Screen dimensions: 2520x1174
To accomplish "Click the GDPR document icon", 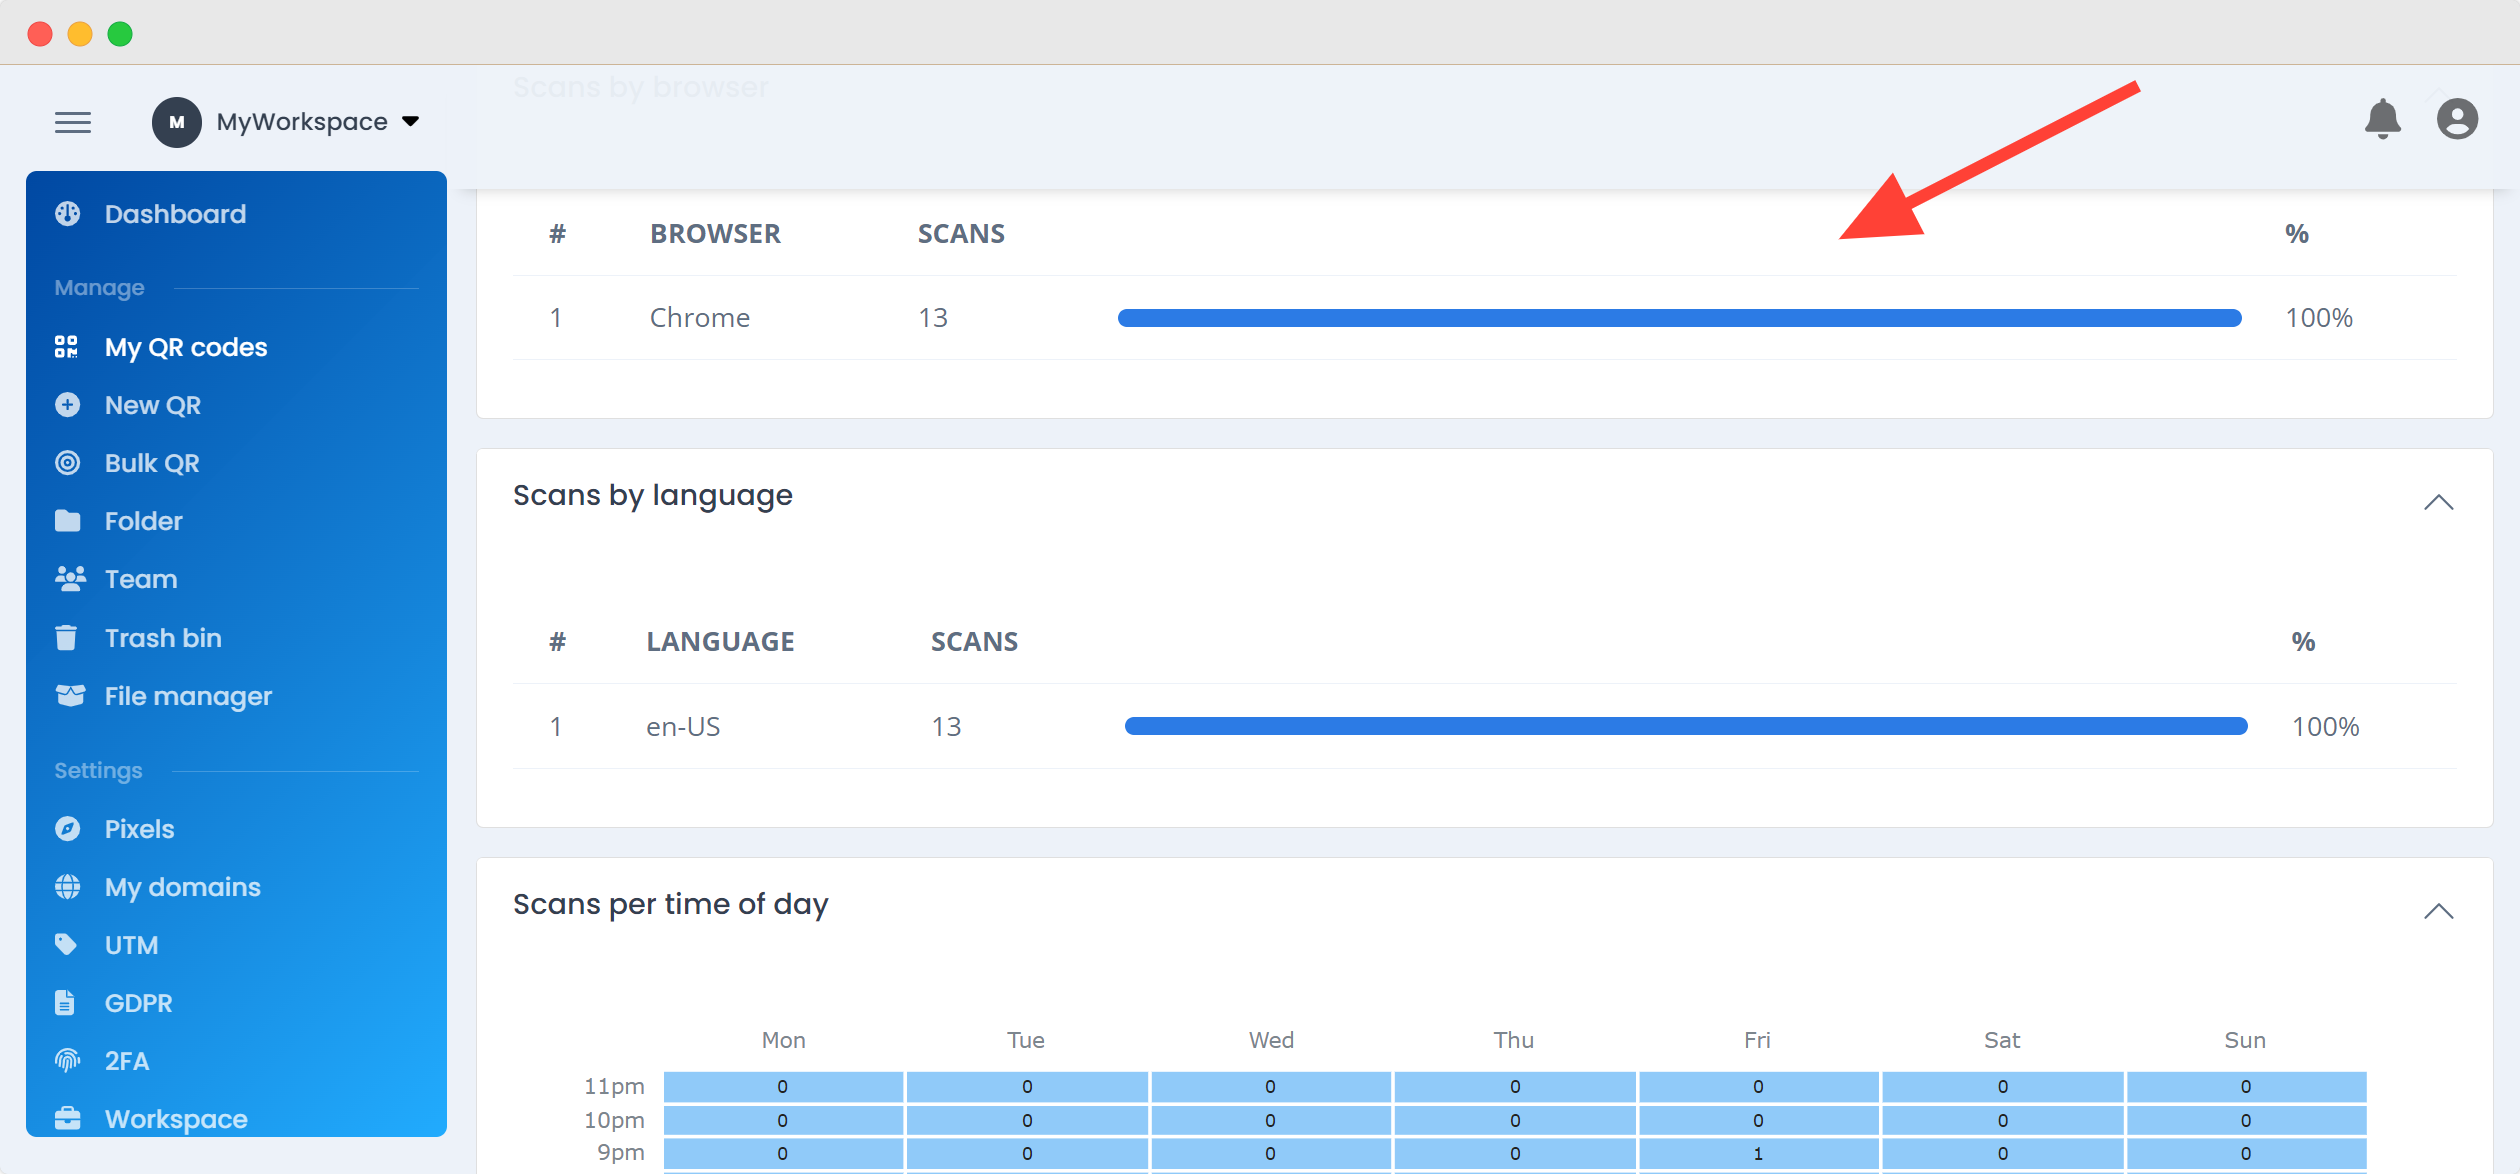I will point(65,1003).
